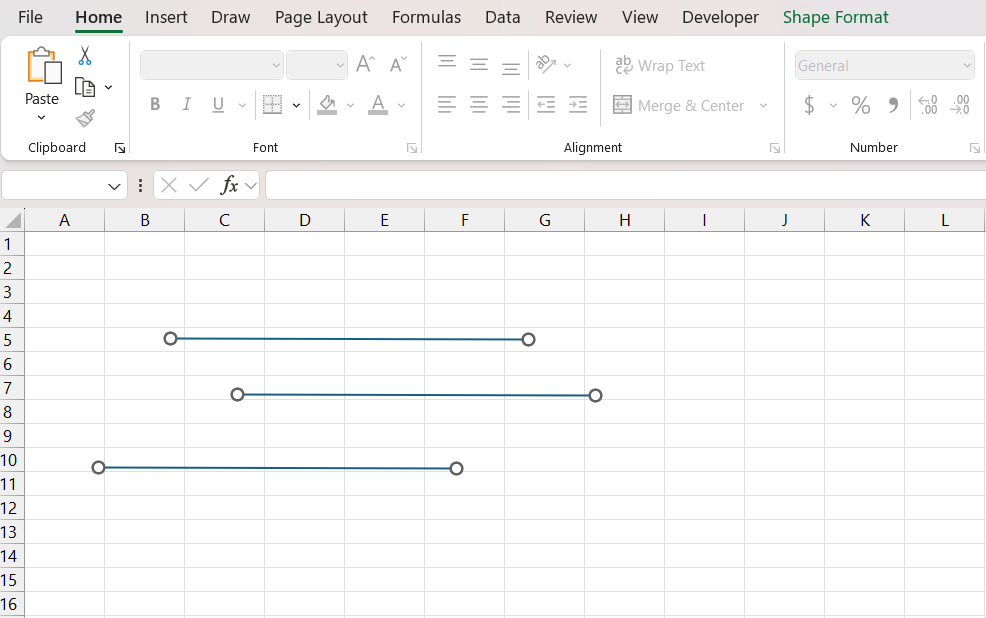This screenshot has width=986, height=618.
Task: Click the formula cancel X icon
Action: 169,185
